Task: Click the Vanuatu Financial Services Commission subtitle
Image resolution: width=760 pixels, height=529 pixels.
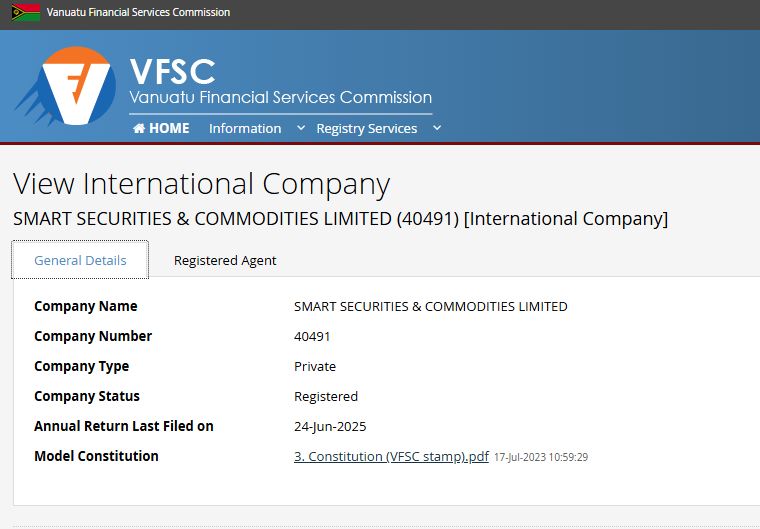Action: point(280,98)
